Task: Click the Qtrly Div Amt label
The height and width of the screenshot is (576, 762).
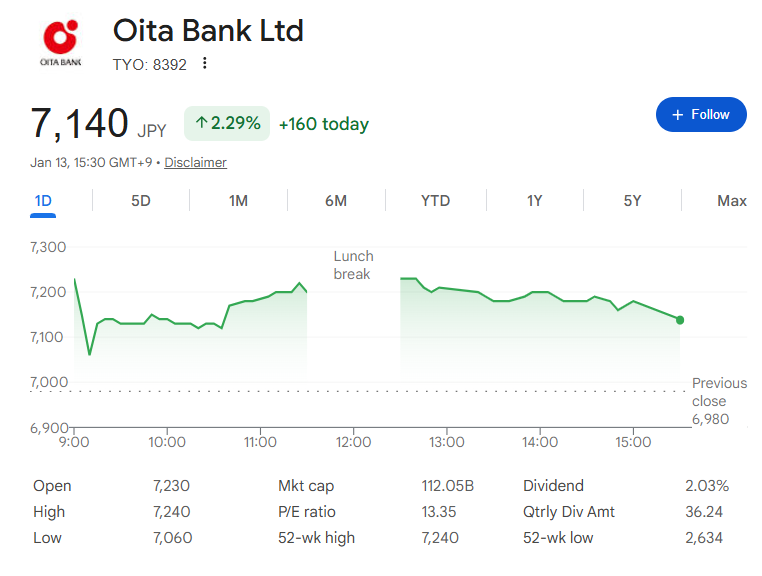Action: click(x=569, y=512)
